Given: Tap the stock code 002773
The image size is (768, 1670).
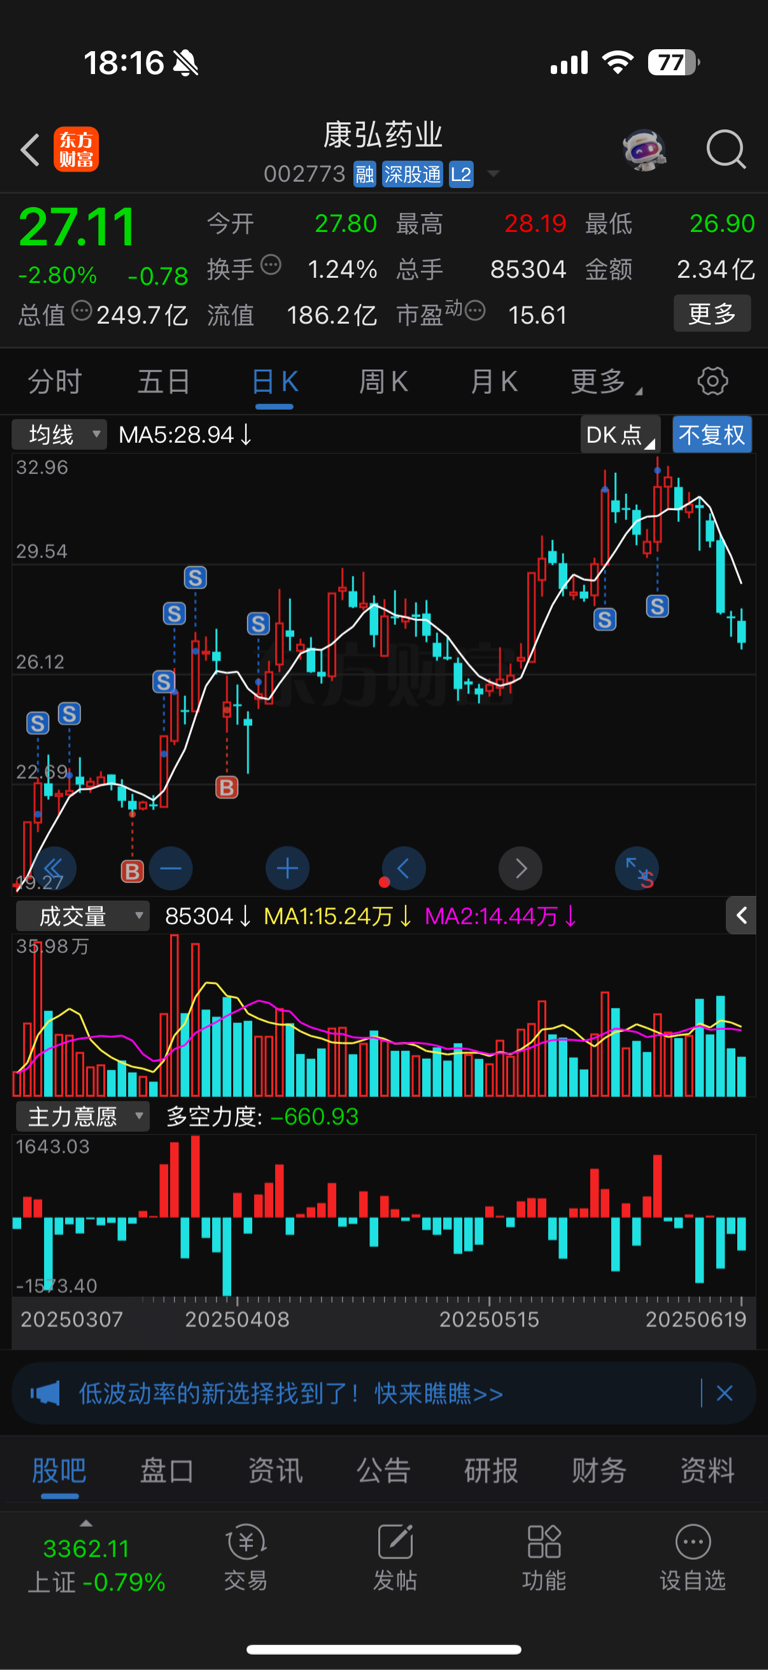Looking at the screenshot, I should (304, 175).
